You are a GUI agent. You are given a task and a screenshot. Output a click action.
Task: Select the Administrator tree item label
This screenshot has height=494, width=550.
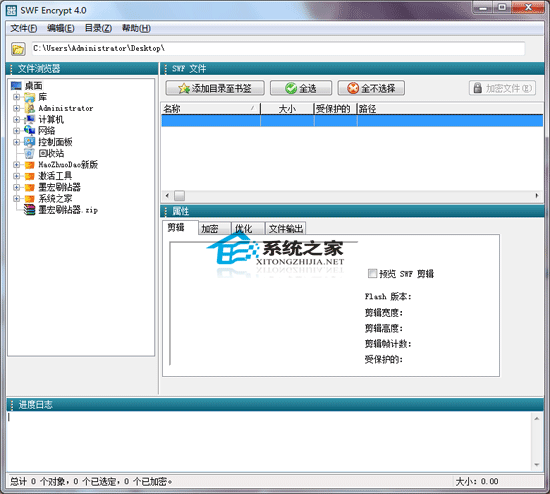click(66, 108)
